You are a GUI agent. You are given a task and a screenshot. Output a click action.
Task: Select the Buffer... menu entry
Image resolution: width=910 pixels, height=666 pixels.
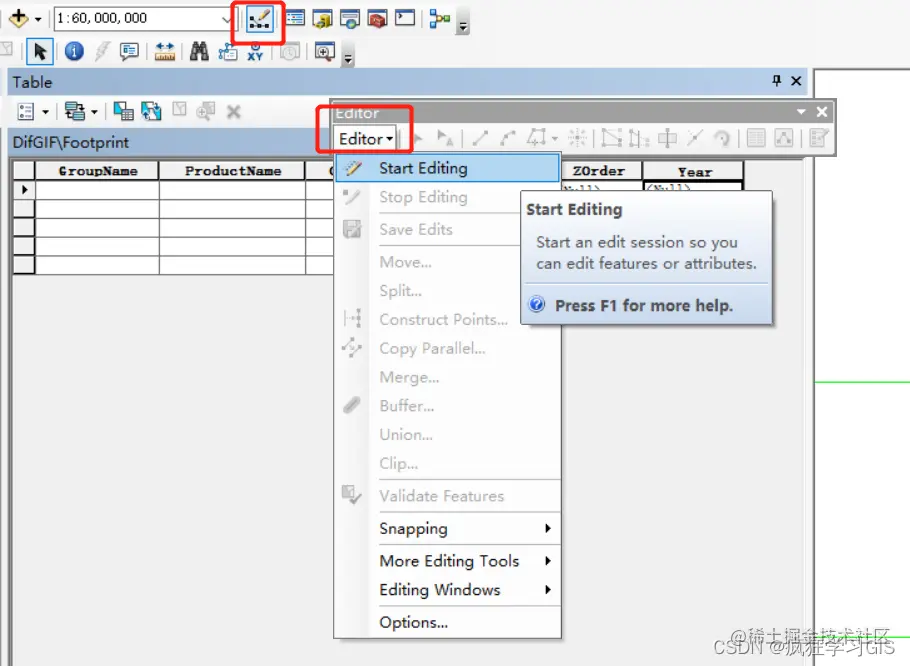point(447,406)
